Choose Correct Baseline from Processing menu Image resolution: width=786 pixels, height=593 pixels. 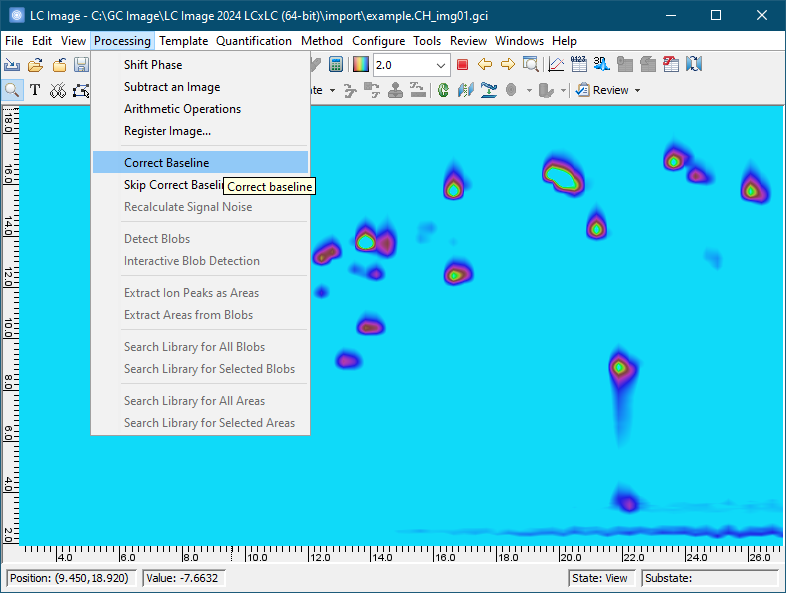166,163
